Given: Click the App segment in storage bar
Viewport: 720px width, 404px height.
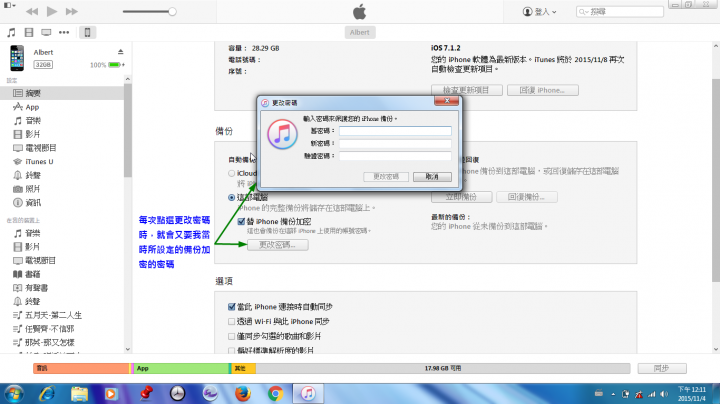Looking at the screenshot, I should [181, 368].
